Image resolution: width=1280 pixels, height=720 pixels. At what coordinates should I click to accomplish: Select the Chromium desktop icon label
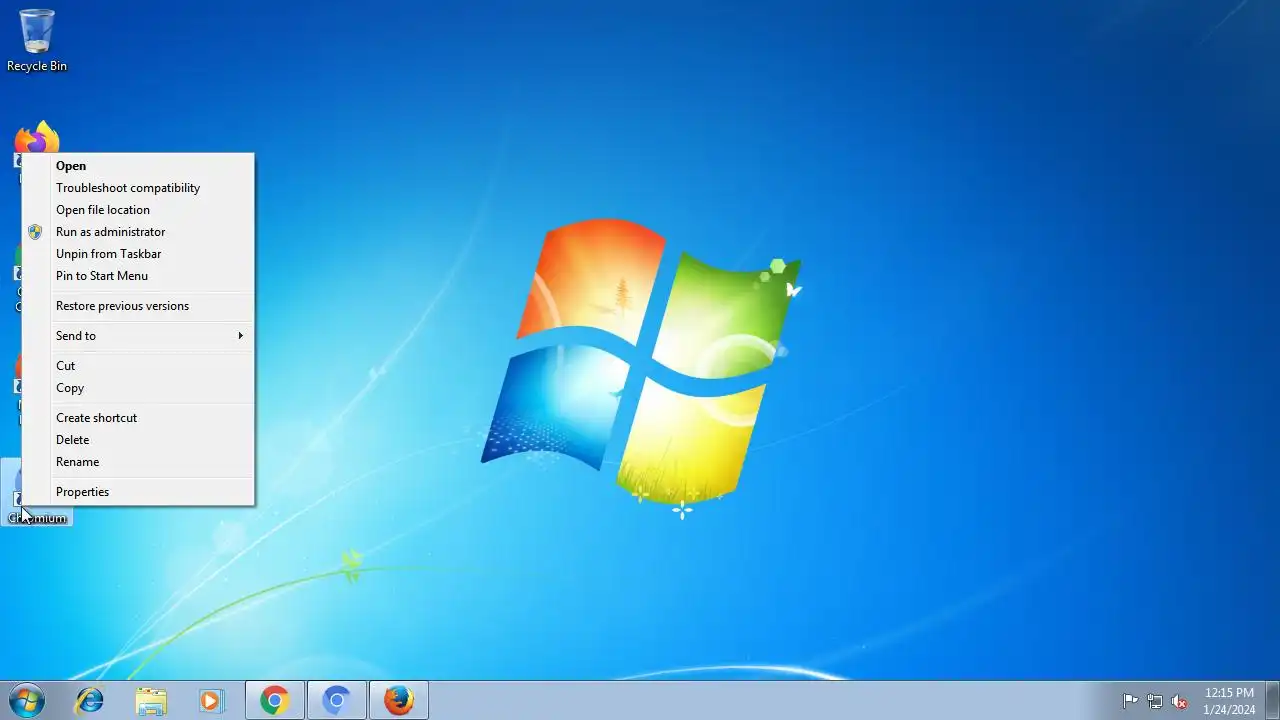(x=37, y=518)
